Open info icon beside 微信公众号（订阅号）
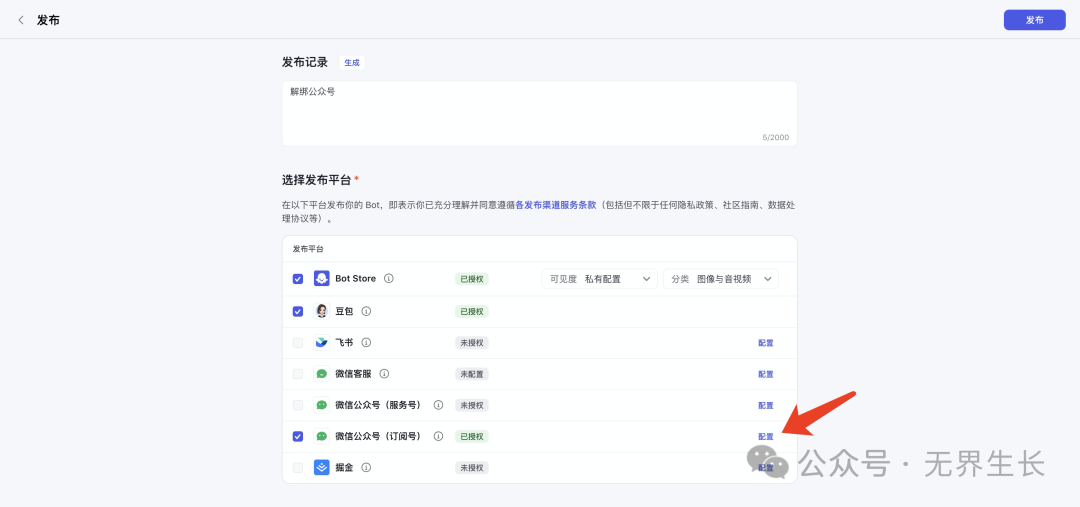Screen dimensions: 1080x507 pos(438,436)
